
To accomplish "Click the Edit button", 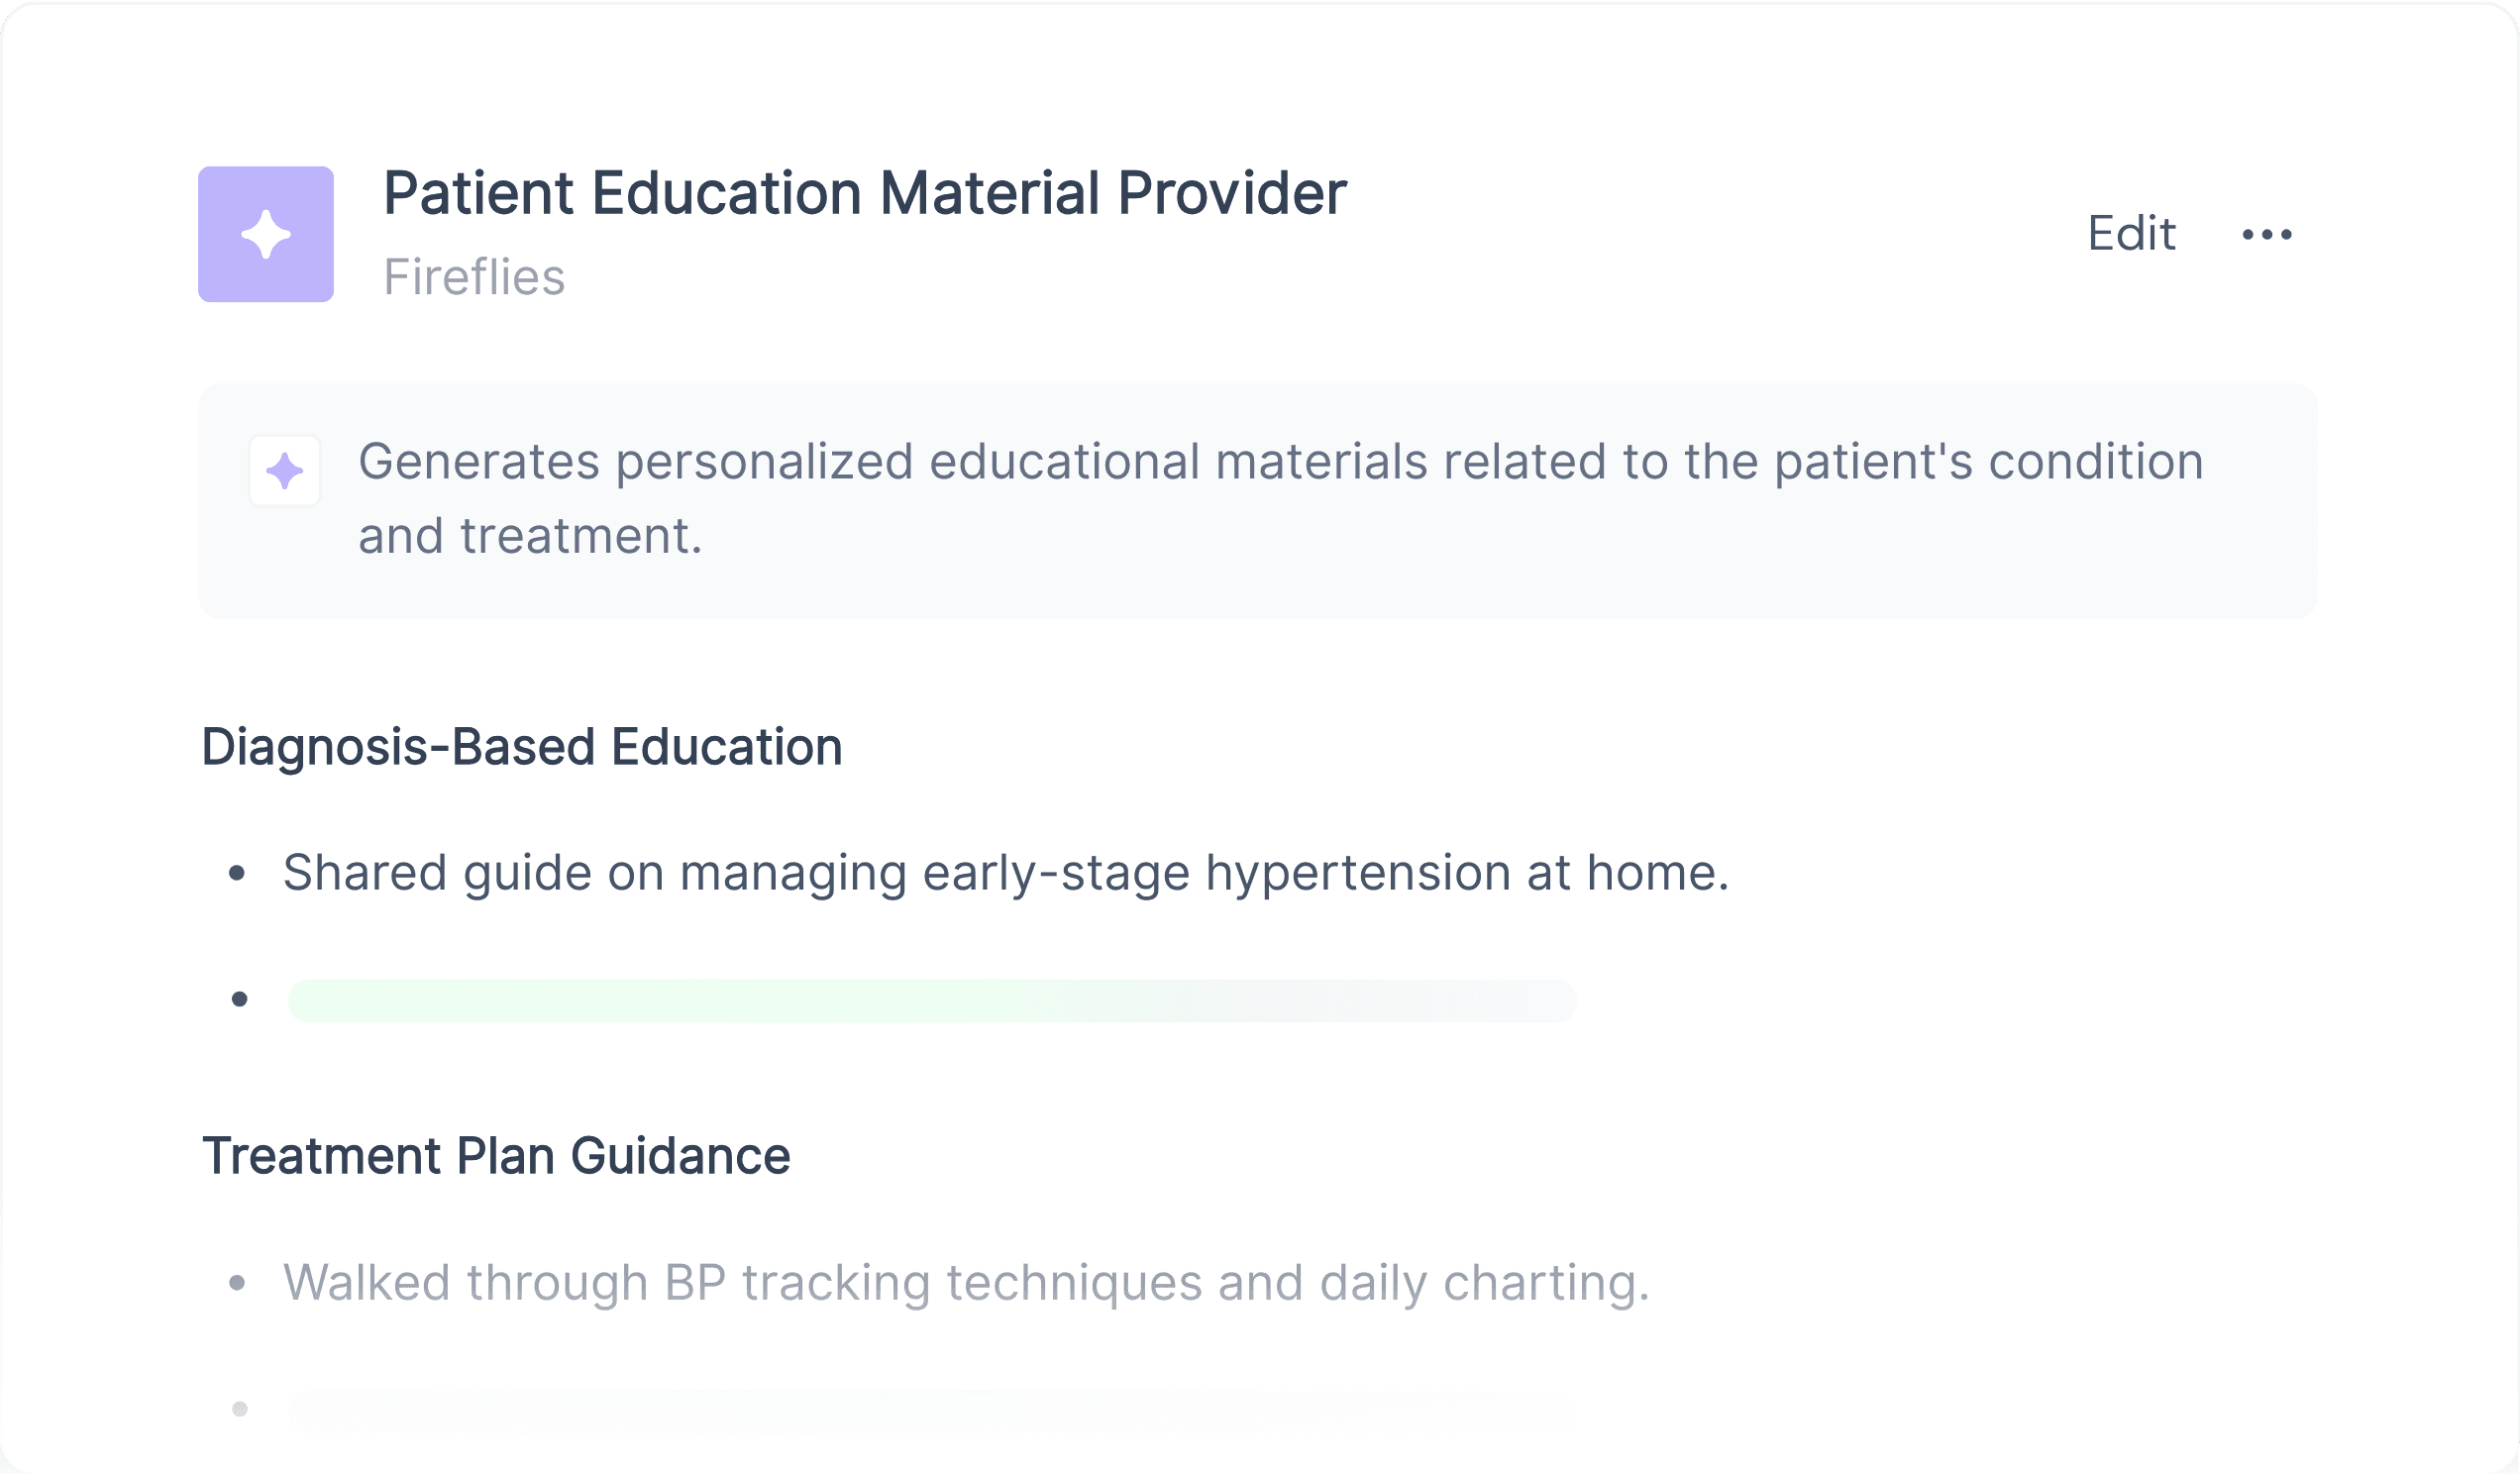I will tap(2131, 234).
